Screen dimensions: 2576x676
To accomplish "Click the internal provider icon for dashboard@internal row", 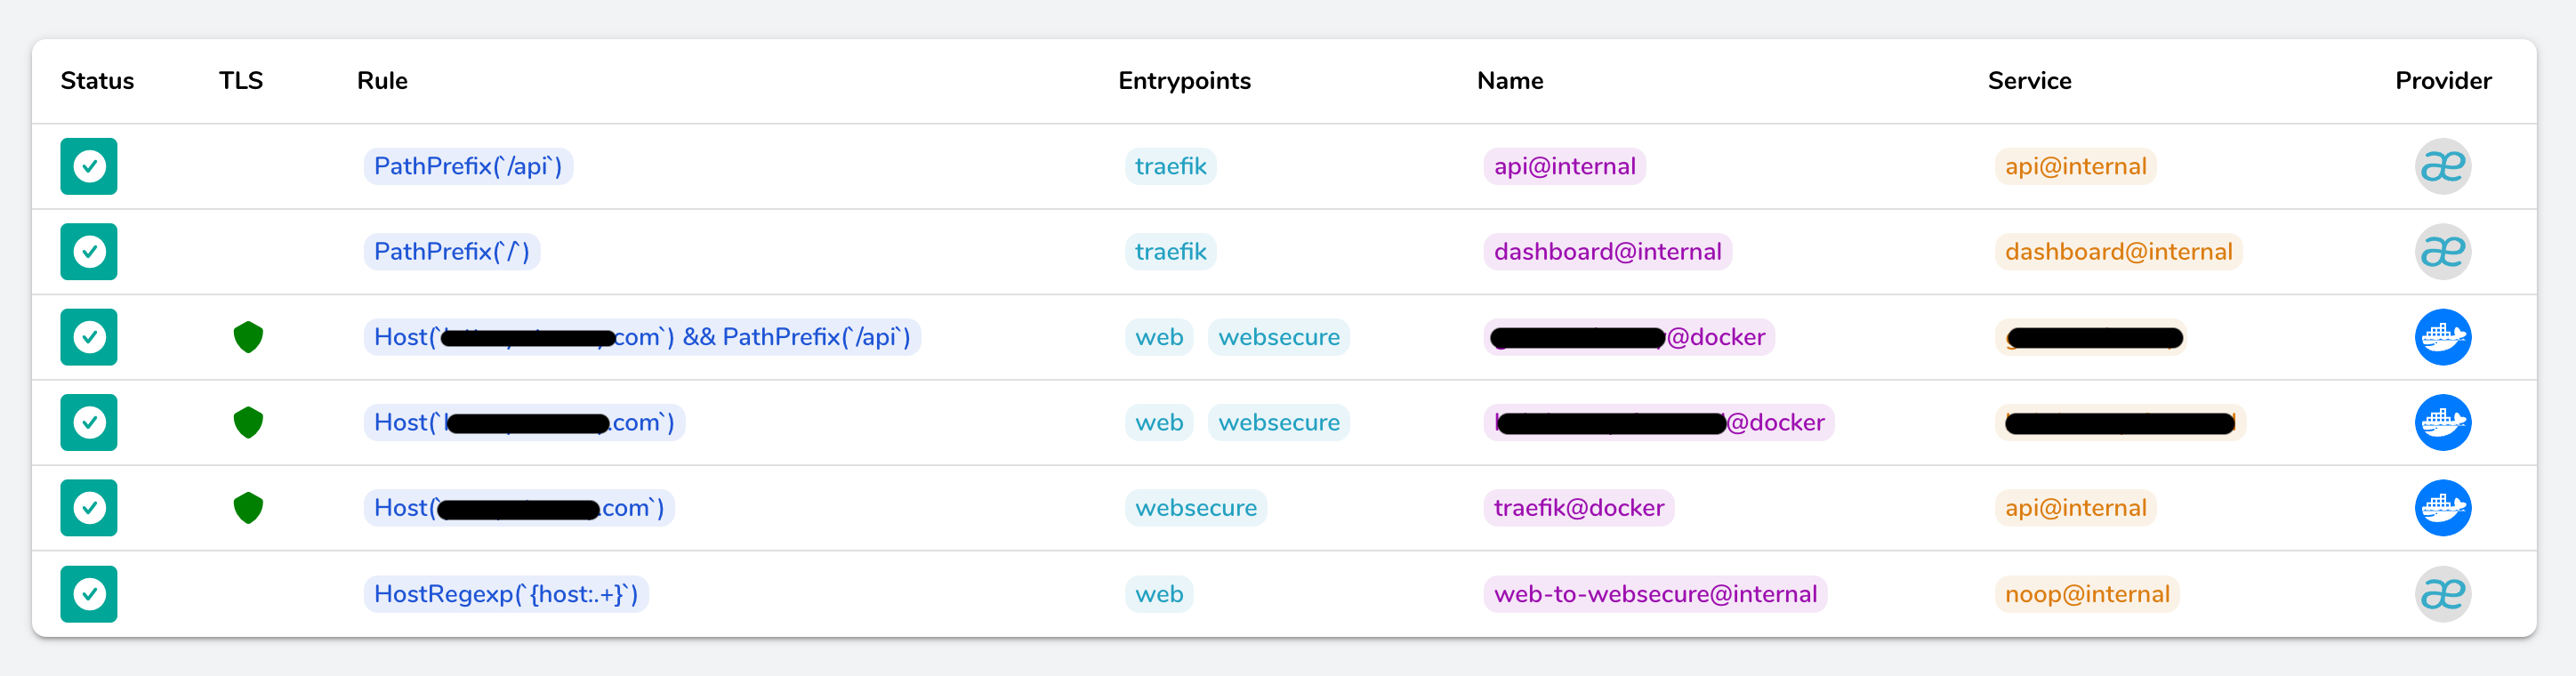I will click(x=2443, y=251).
